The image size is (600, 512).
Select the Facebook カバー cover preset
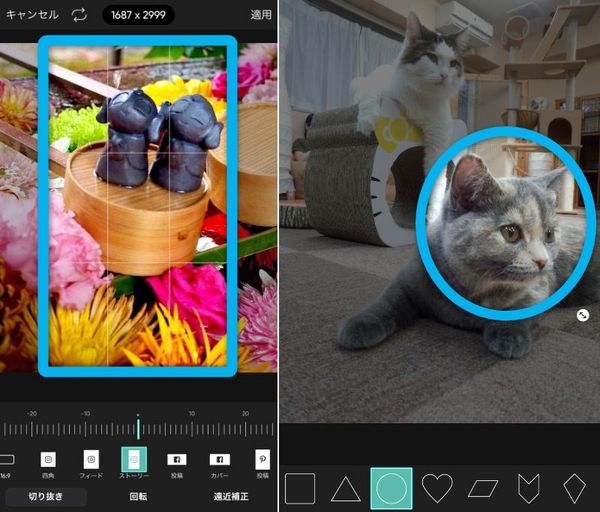(x=220, y=465)
